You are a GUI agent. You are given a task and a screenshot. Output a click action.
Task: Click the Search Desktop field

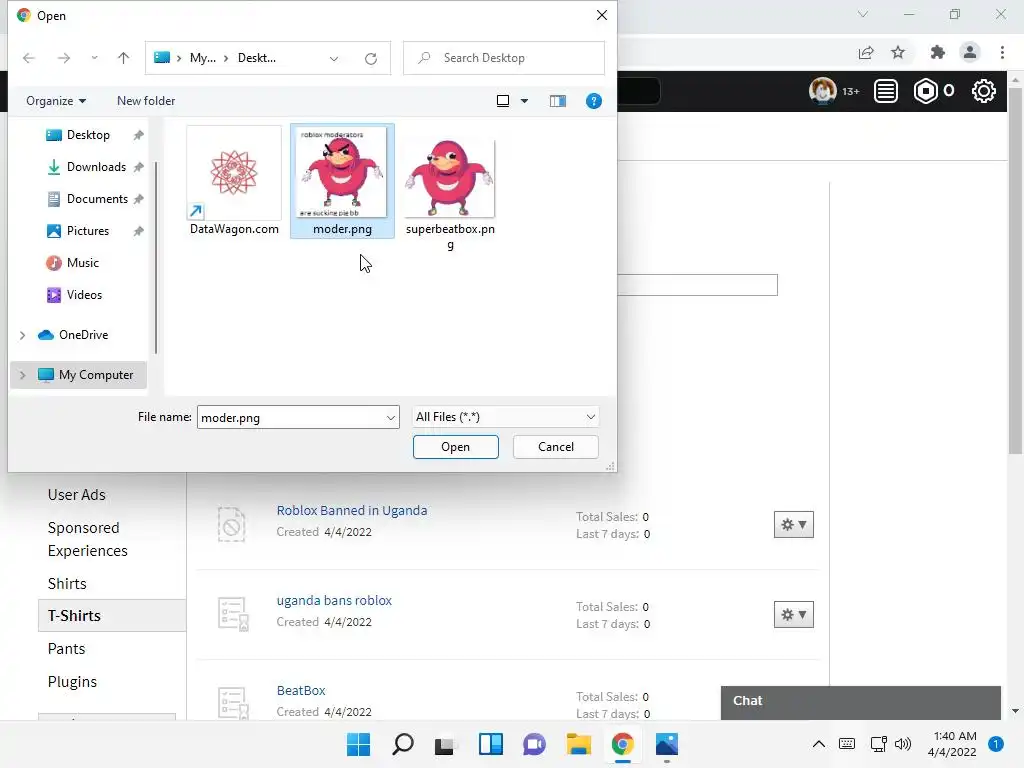coord(504,58)
